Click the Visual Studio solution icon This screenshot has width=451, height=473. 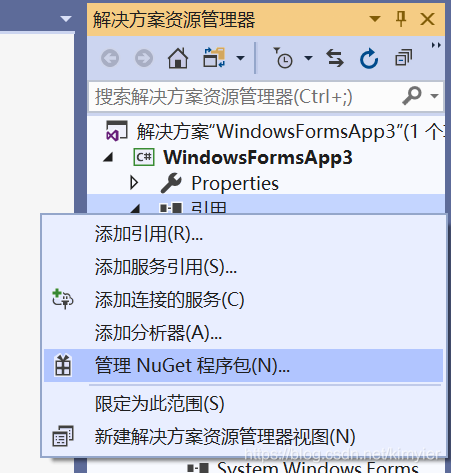click(x=116, y=130)
